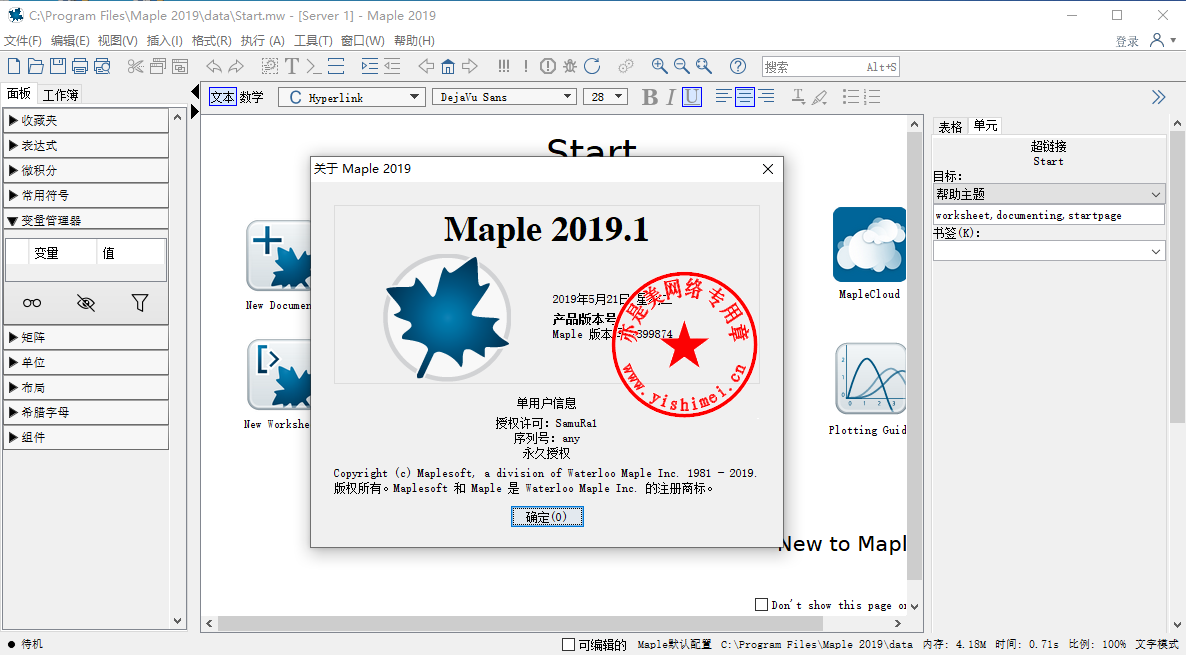The width and height of the screenshot is (1186, 655).
Task: Insert a Maple input prompt
Action: 314,67
